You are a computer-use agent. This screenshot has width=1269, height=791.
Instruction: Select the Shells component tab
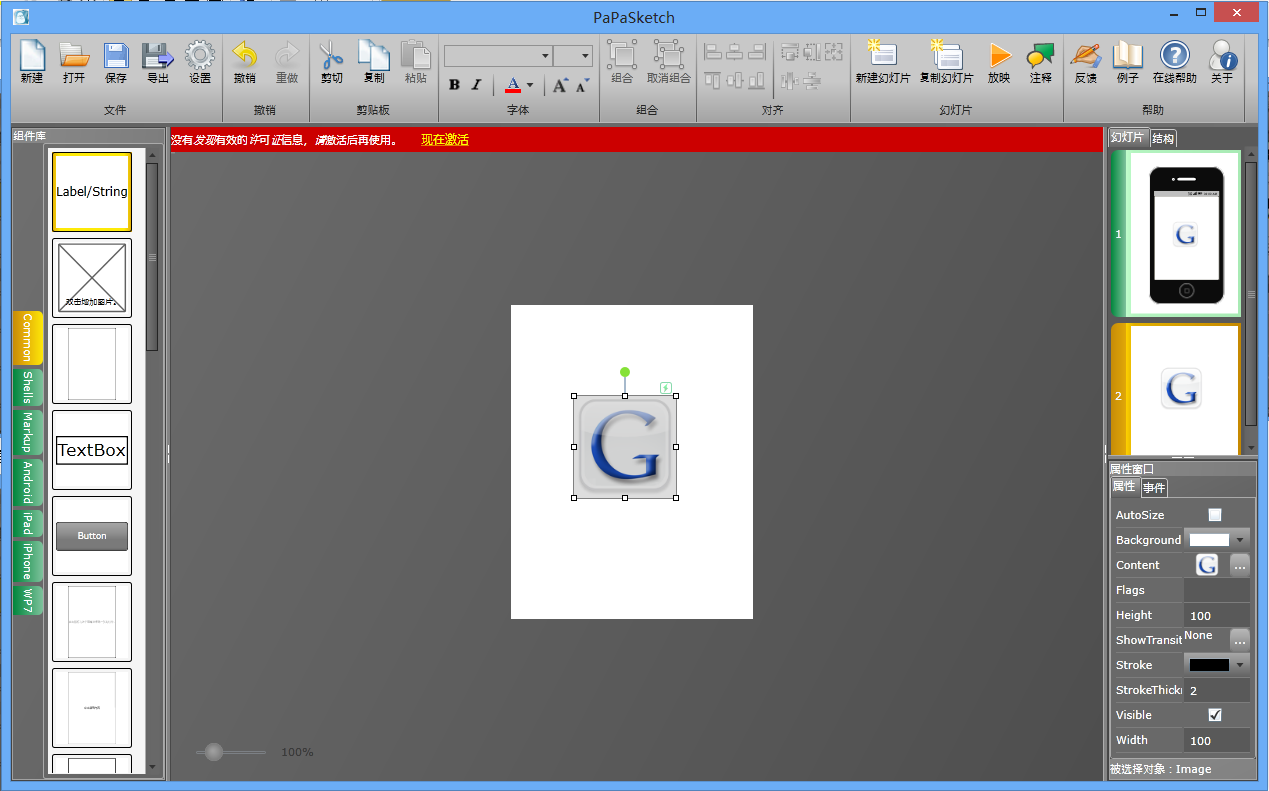pyautogui.click(x=28, y=388)
